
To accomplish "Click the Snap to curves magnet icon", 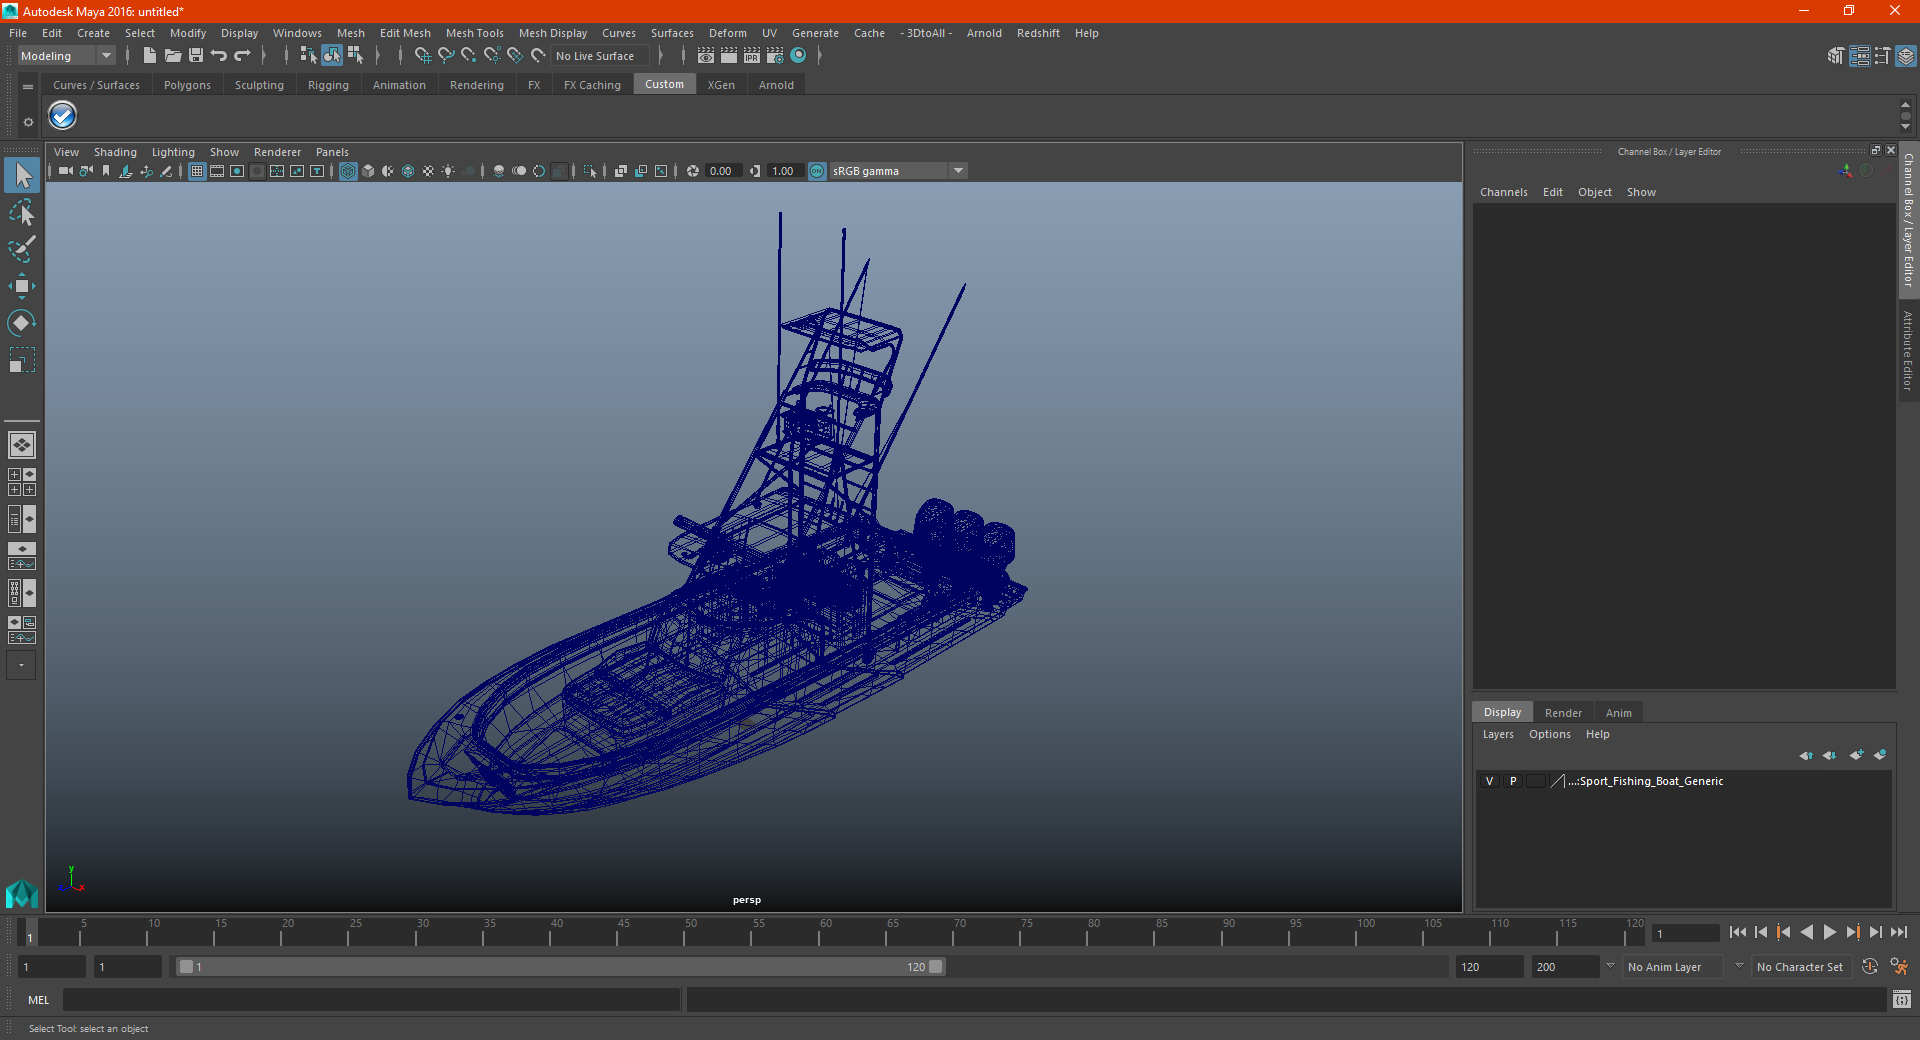I will (x=446, y=56).
